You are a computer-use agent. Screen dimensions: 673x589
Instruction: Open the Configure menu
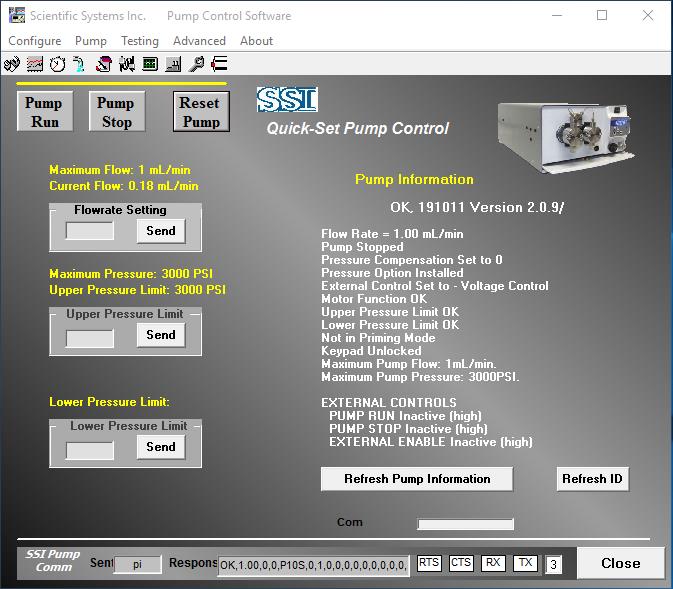[x=35, y=41]
